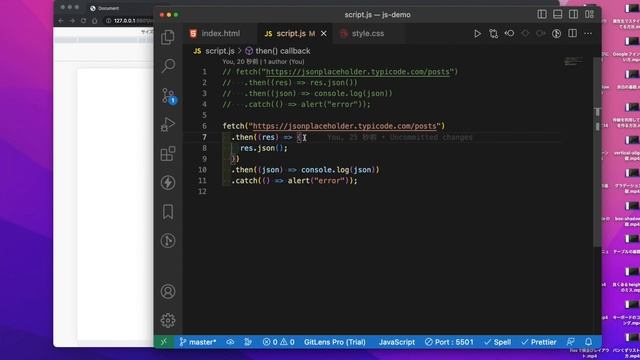Click the GitLens author codelens above line 1
Image resolution: width=640 pixels, height=360 pixels.
click(263, 62)
